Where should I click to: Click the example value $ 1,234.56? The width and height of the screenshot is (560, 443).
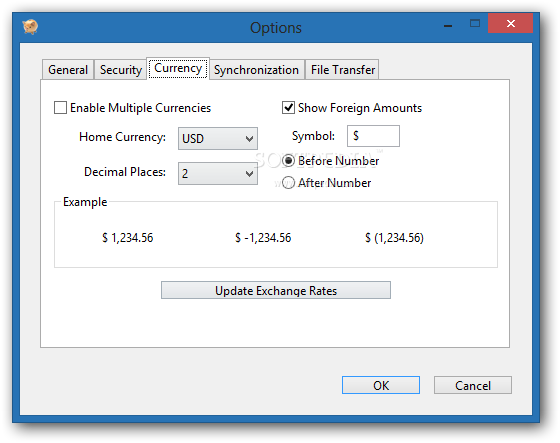[x=128, y=238]
